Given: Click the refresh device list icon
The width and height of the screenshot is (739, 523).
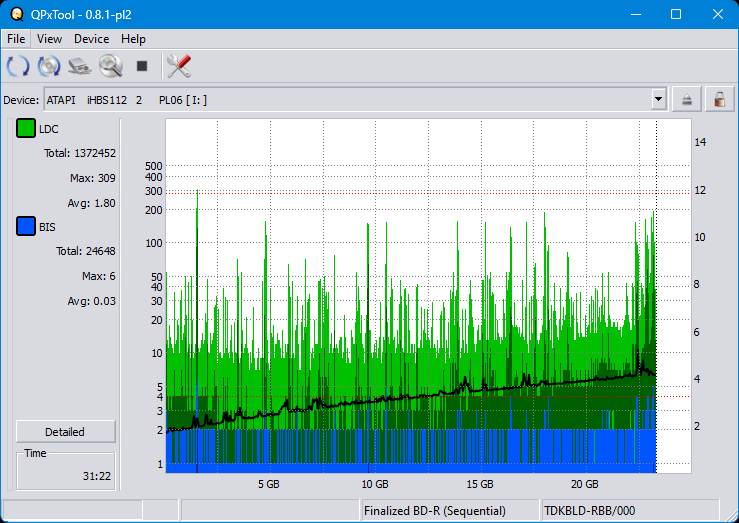Looking at the screenshot, I should pyautogui.click(x=18, y=65).
